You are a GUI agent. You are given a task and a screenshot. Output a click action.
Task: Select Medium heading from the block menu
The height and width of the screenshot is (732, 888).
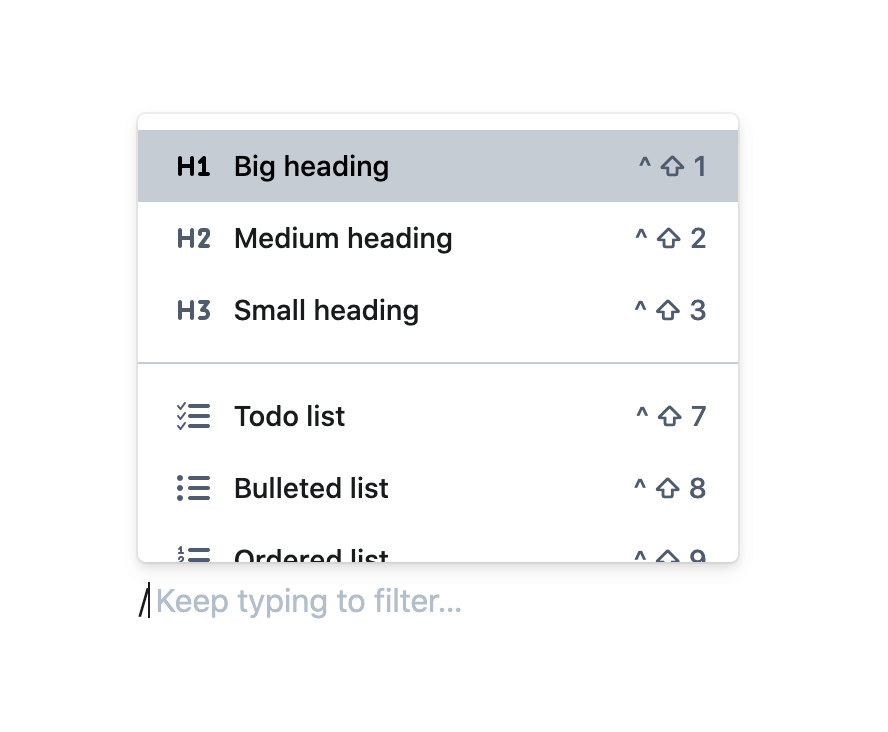click(x=343, y=239)
